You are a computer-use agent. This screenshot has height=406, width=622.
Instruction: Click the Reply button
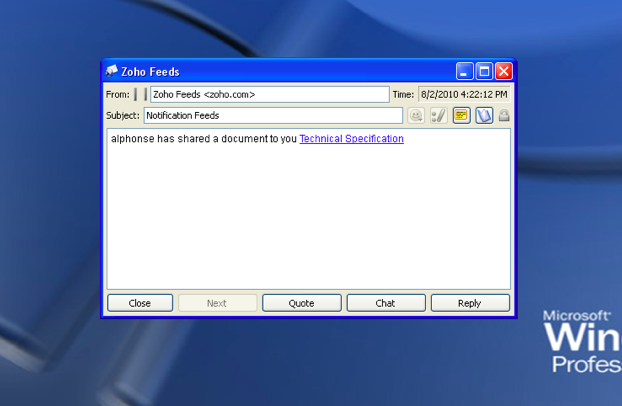[x=470, y=303]
